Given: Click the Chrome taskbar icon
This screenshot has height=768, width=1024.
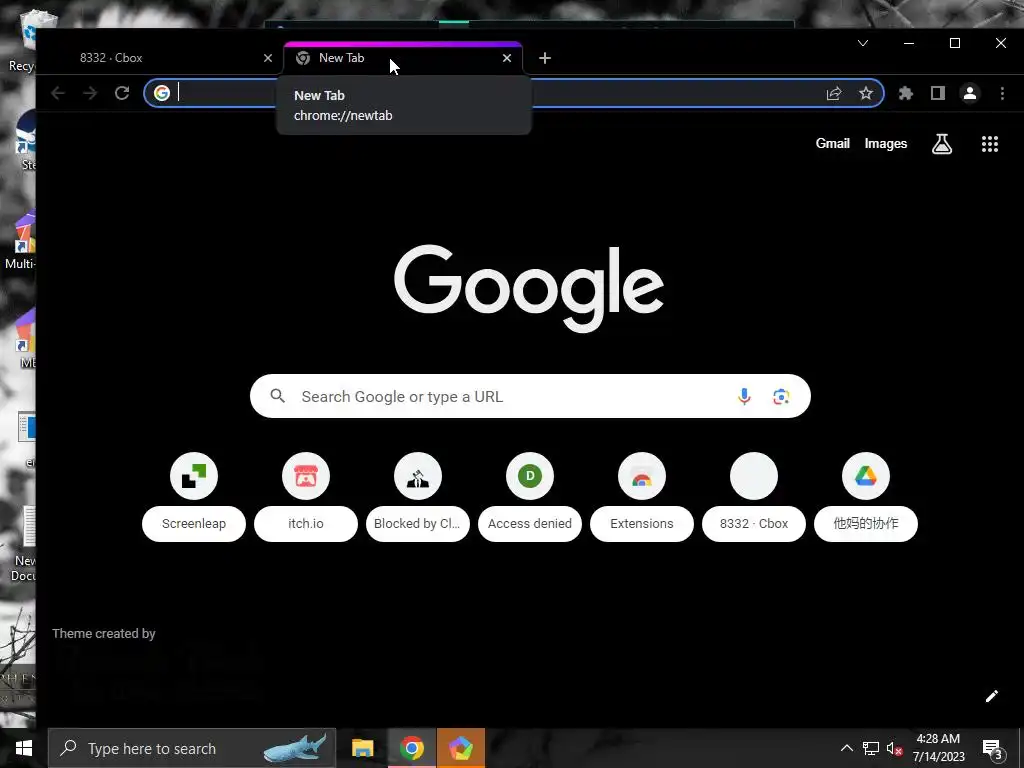Looking at the screenshot, I should (411, 748).
